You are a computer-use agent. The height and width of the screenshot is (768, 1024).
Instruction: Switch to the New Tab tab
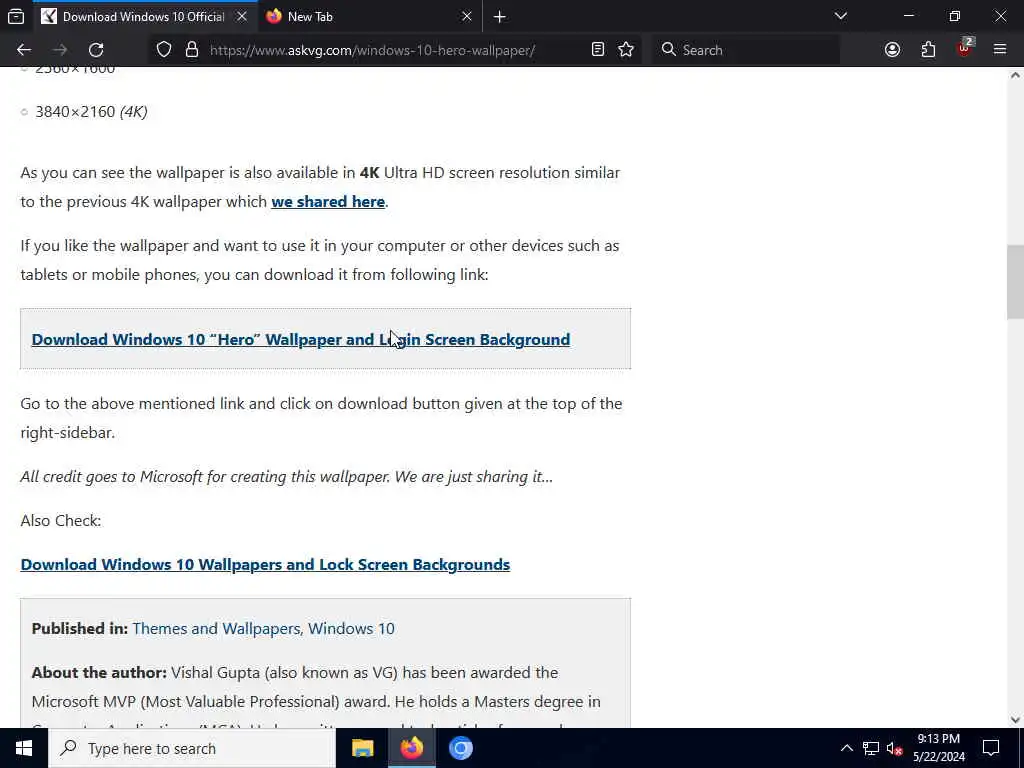coord(369,16)
